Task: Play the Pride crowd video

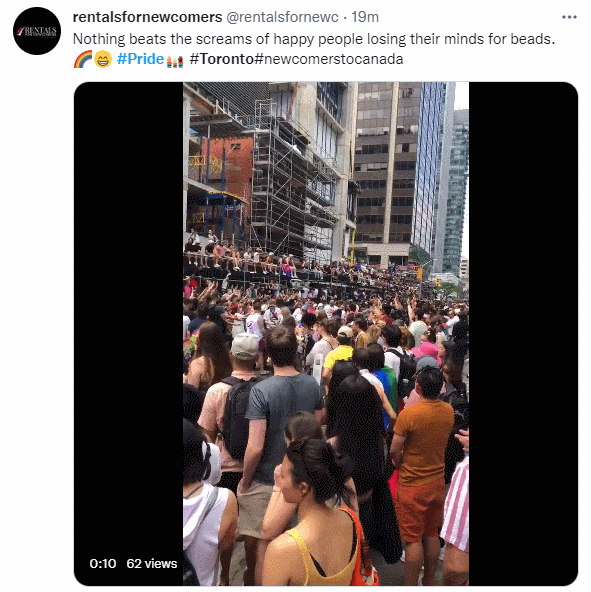Action: [326, 334]
